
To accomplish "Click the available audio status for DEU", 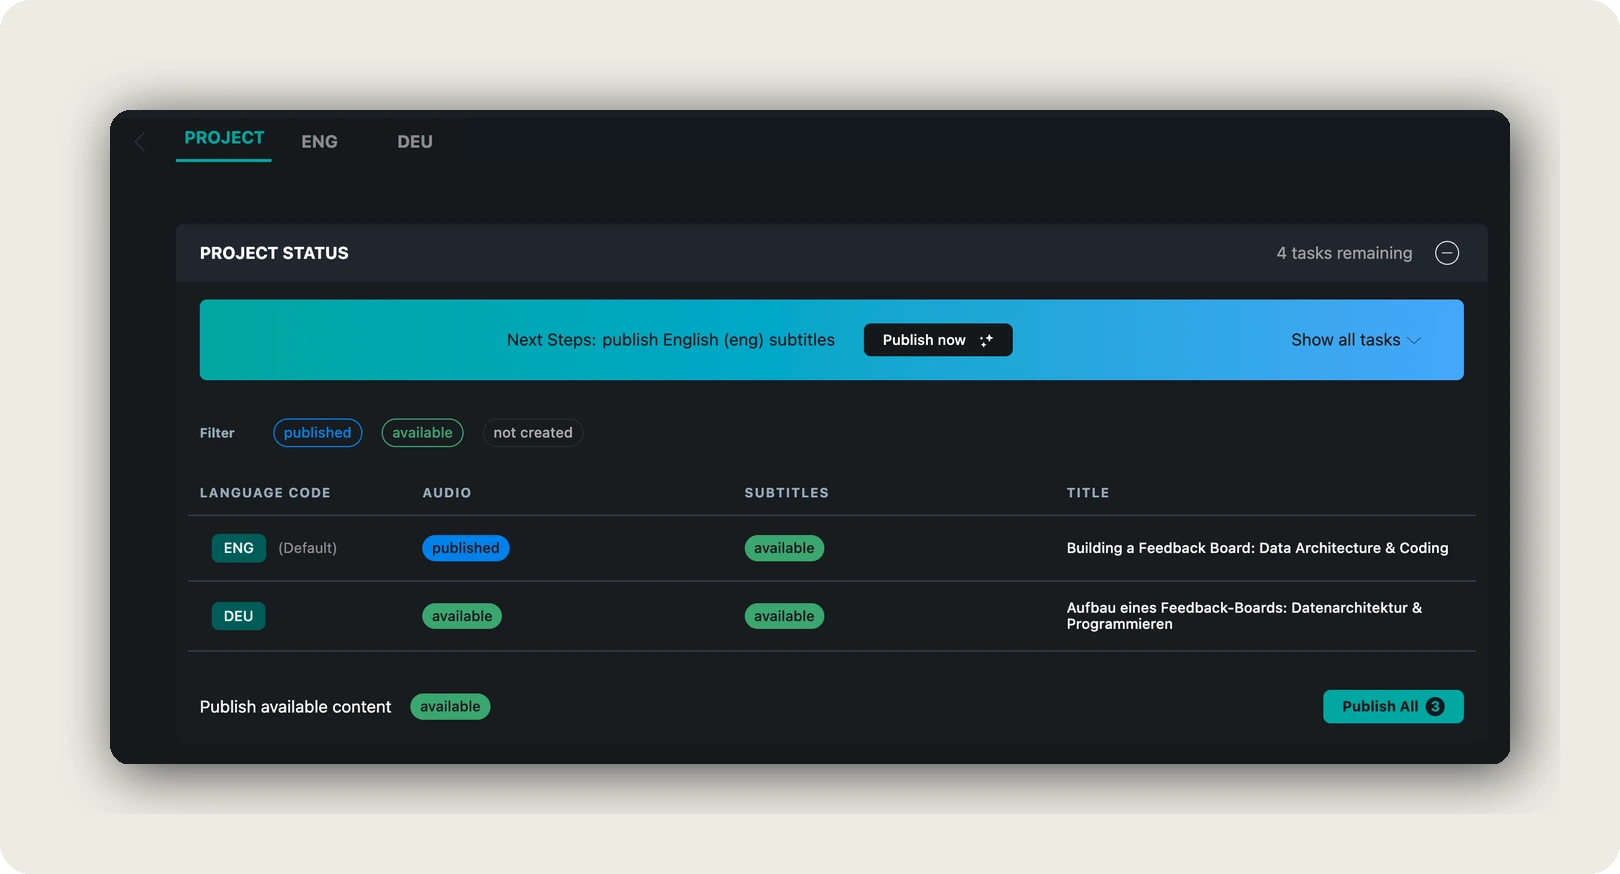I will point(462,616).
